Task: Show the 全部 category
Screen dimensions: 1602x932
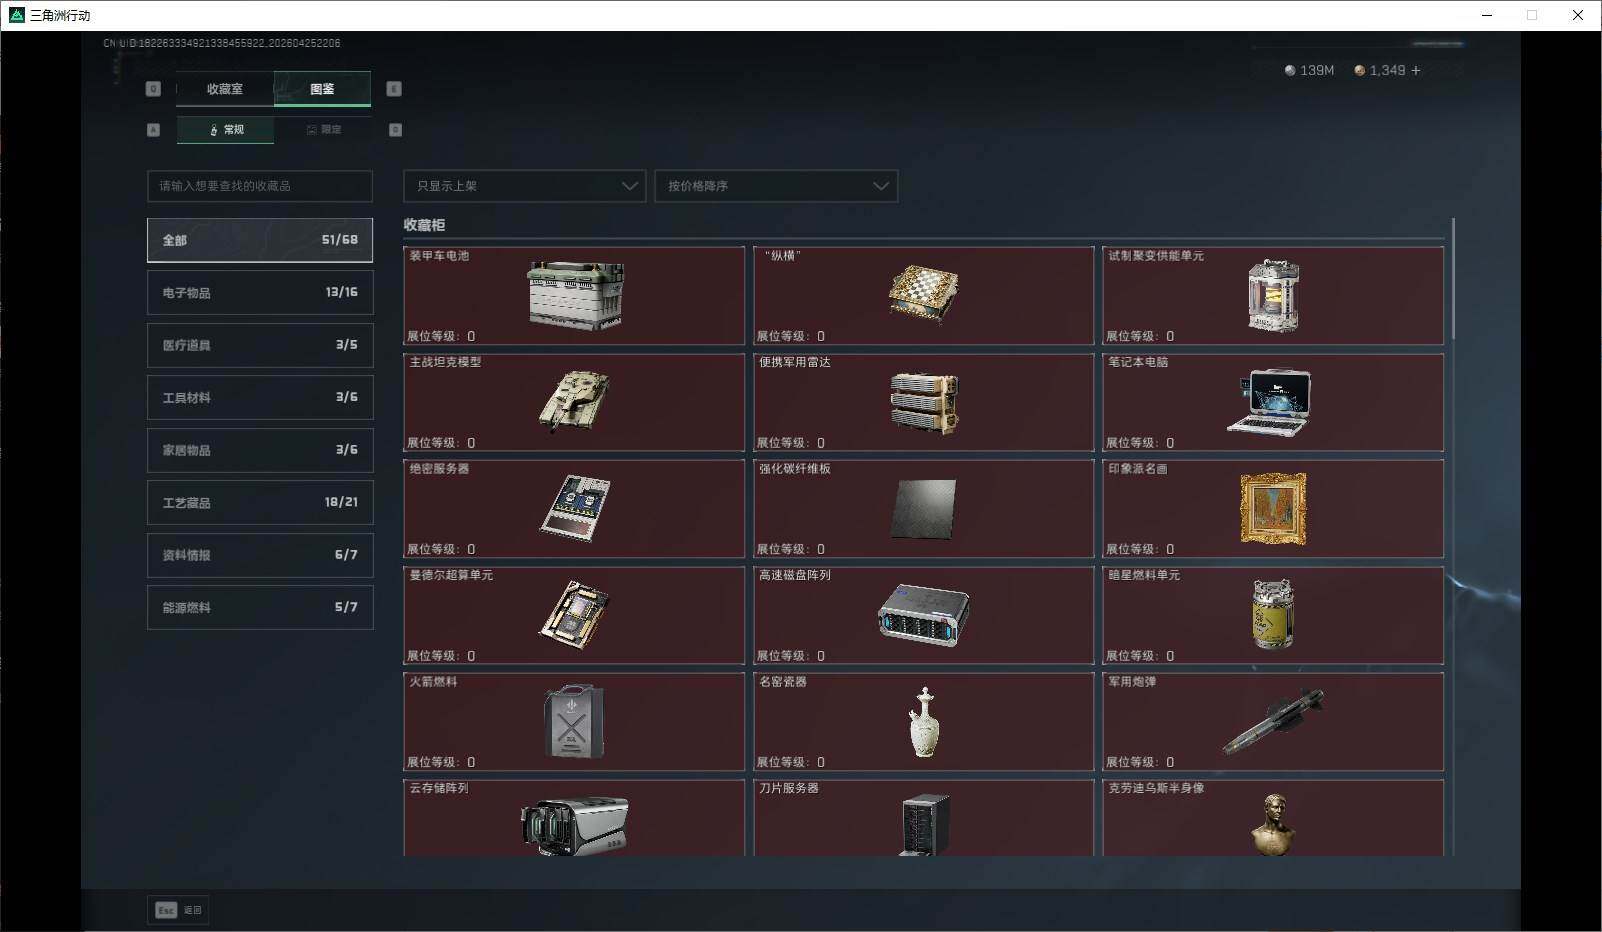Action: pos(260,240)
